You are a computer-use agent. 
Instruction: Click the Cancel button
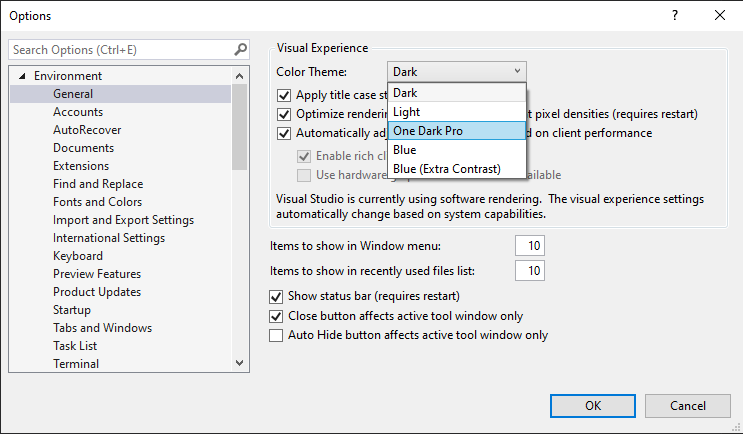[688, 406]
